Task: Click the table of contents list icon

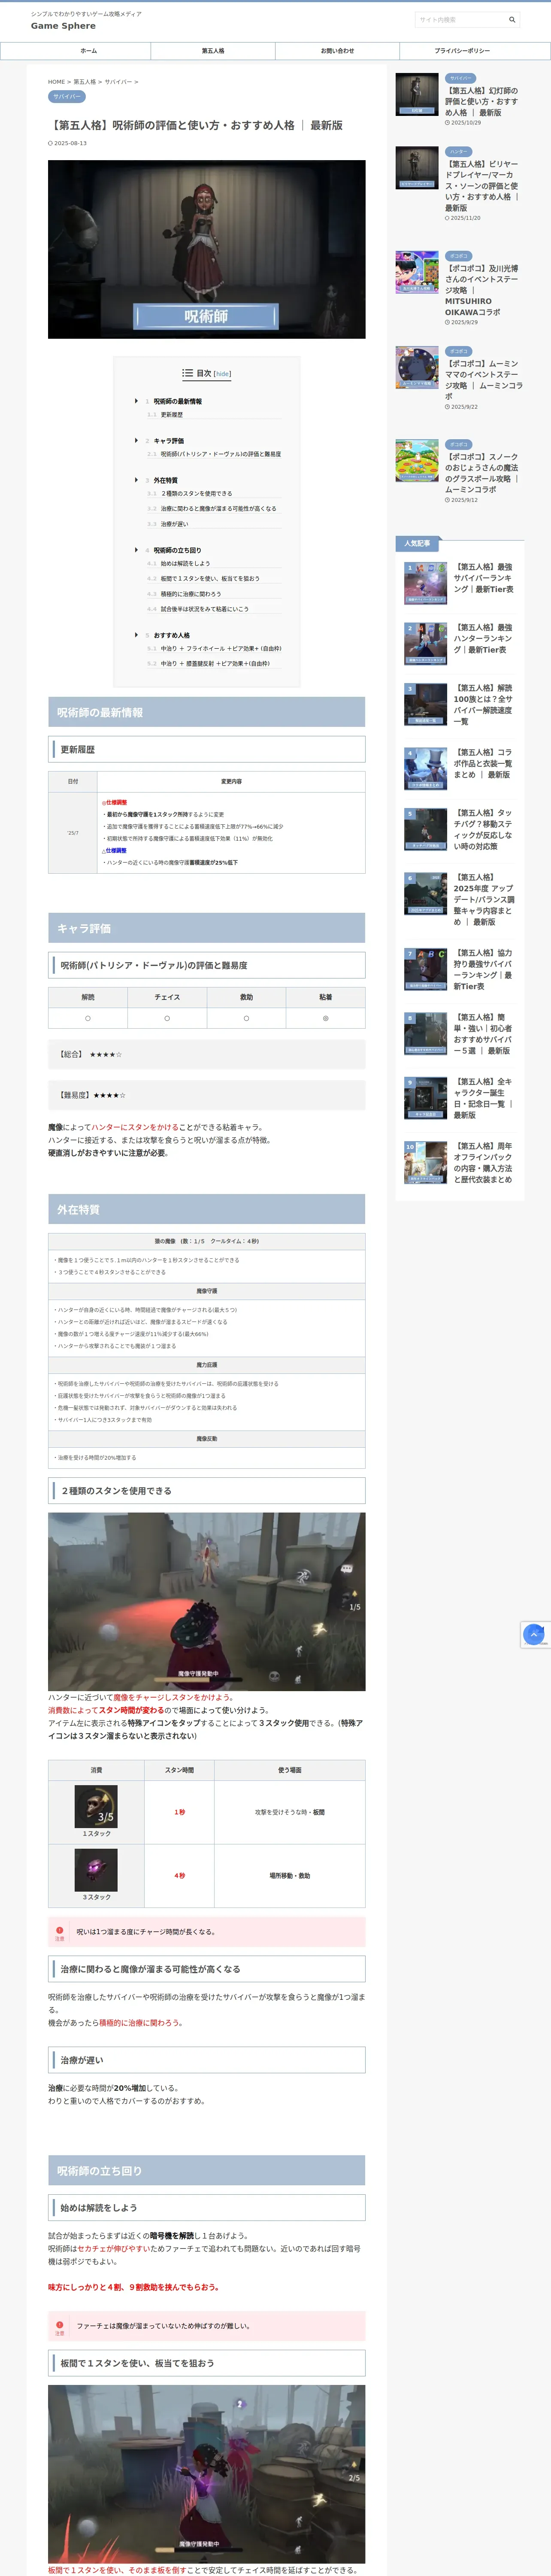Action: 187,373
